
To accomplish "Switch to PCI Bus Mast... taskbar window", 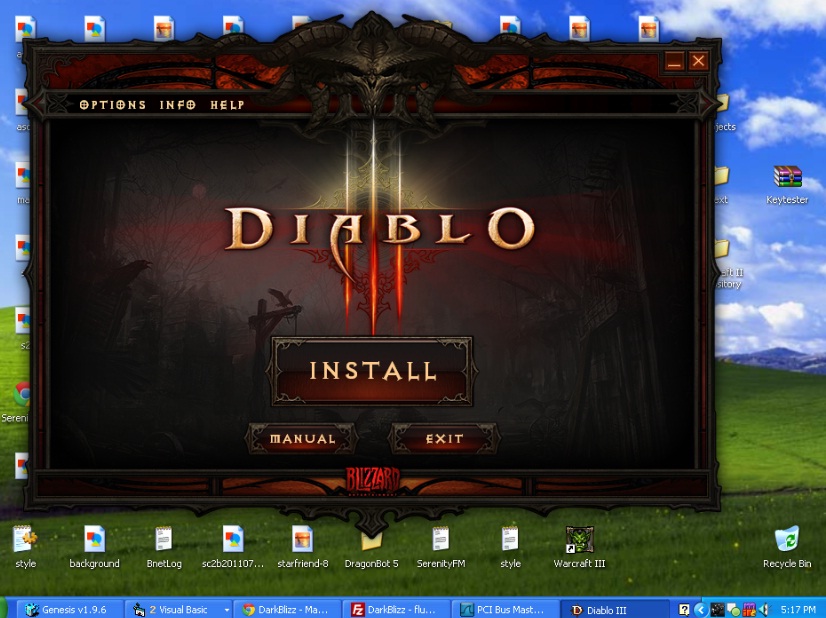I will 506,610.
